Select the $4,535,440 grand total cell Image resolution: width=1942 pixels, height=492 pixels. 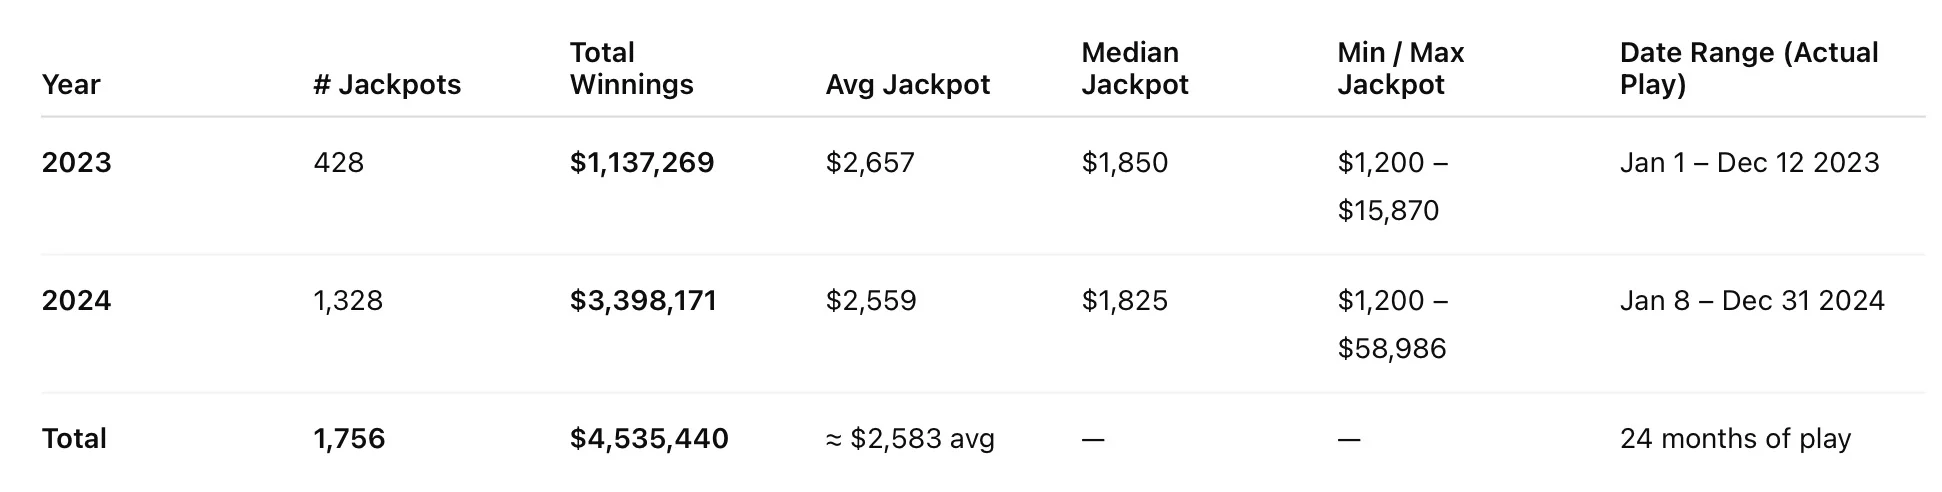click(649, 439)
